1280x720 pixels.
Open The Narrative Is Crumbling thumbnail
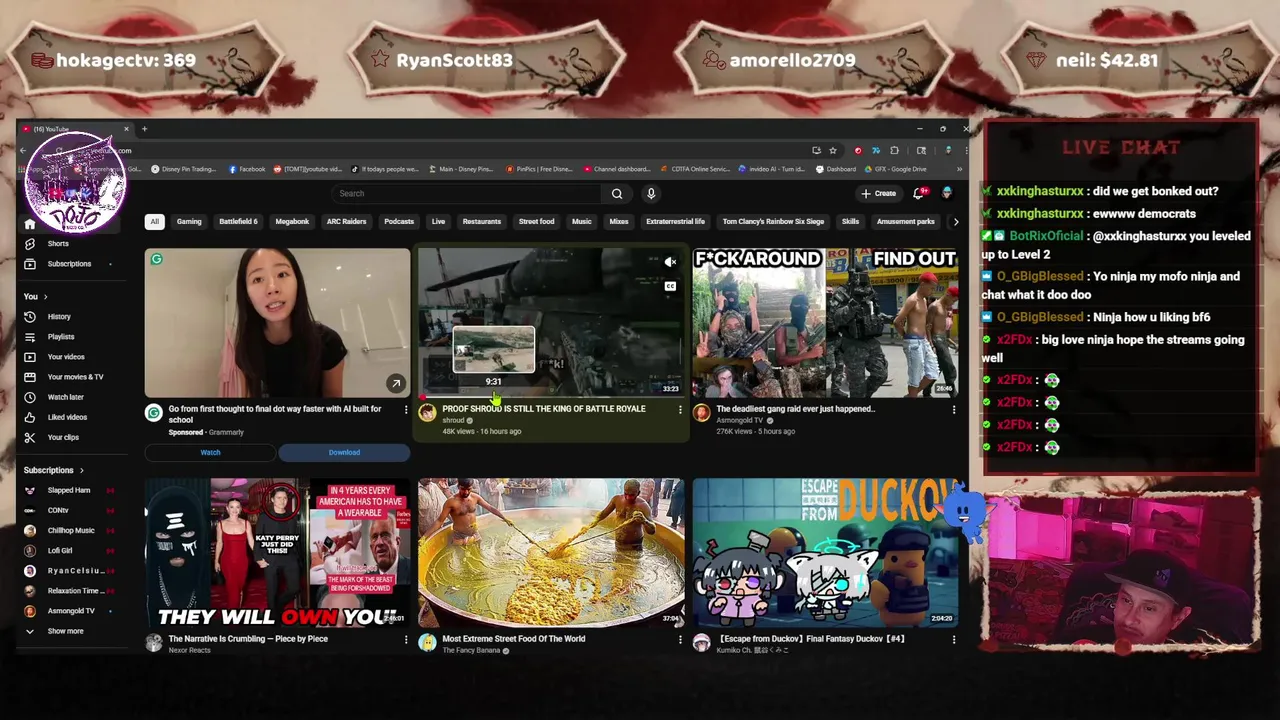coord(277,553)
